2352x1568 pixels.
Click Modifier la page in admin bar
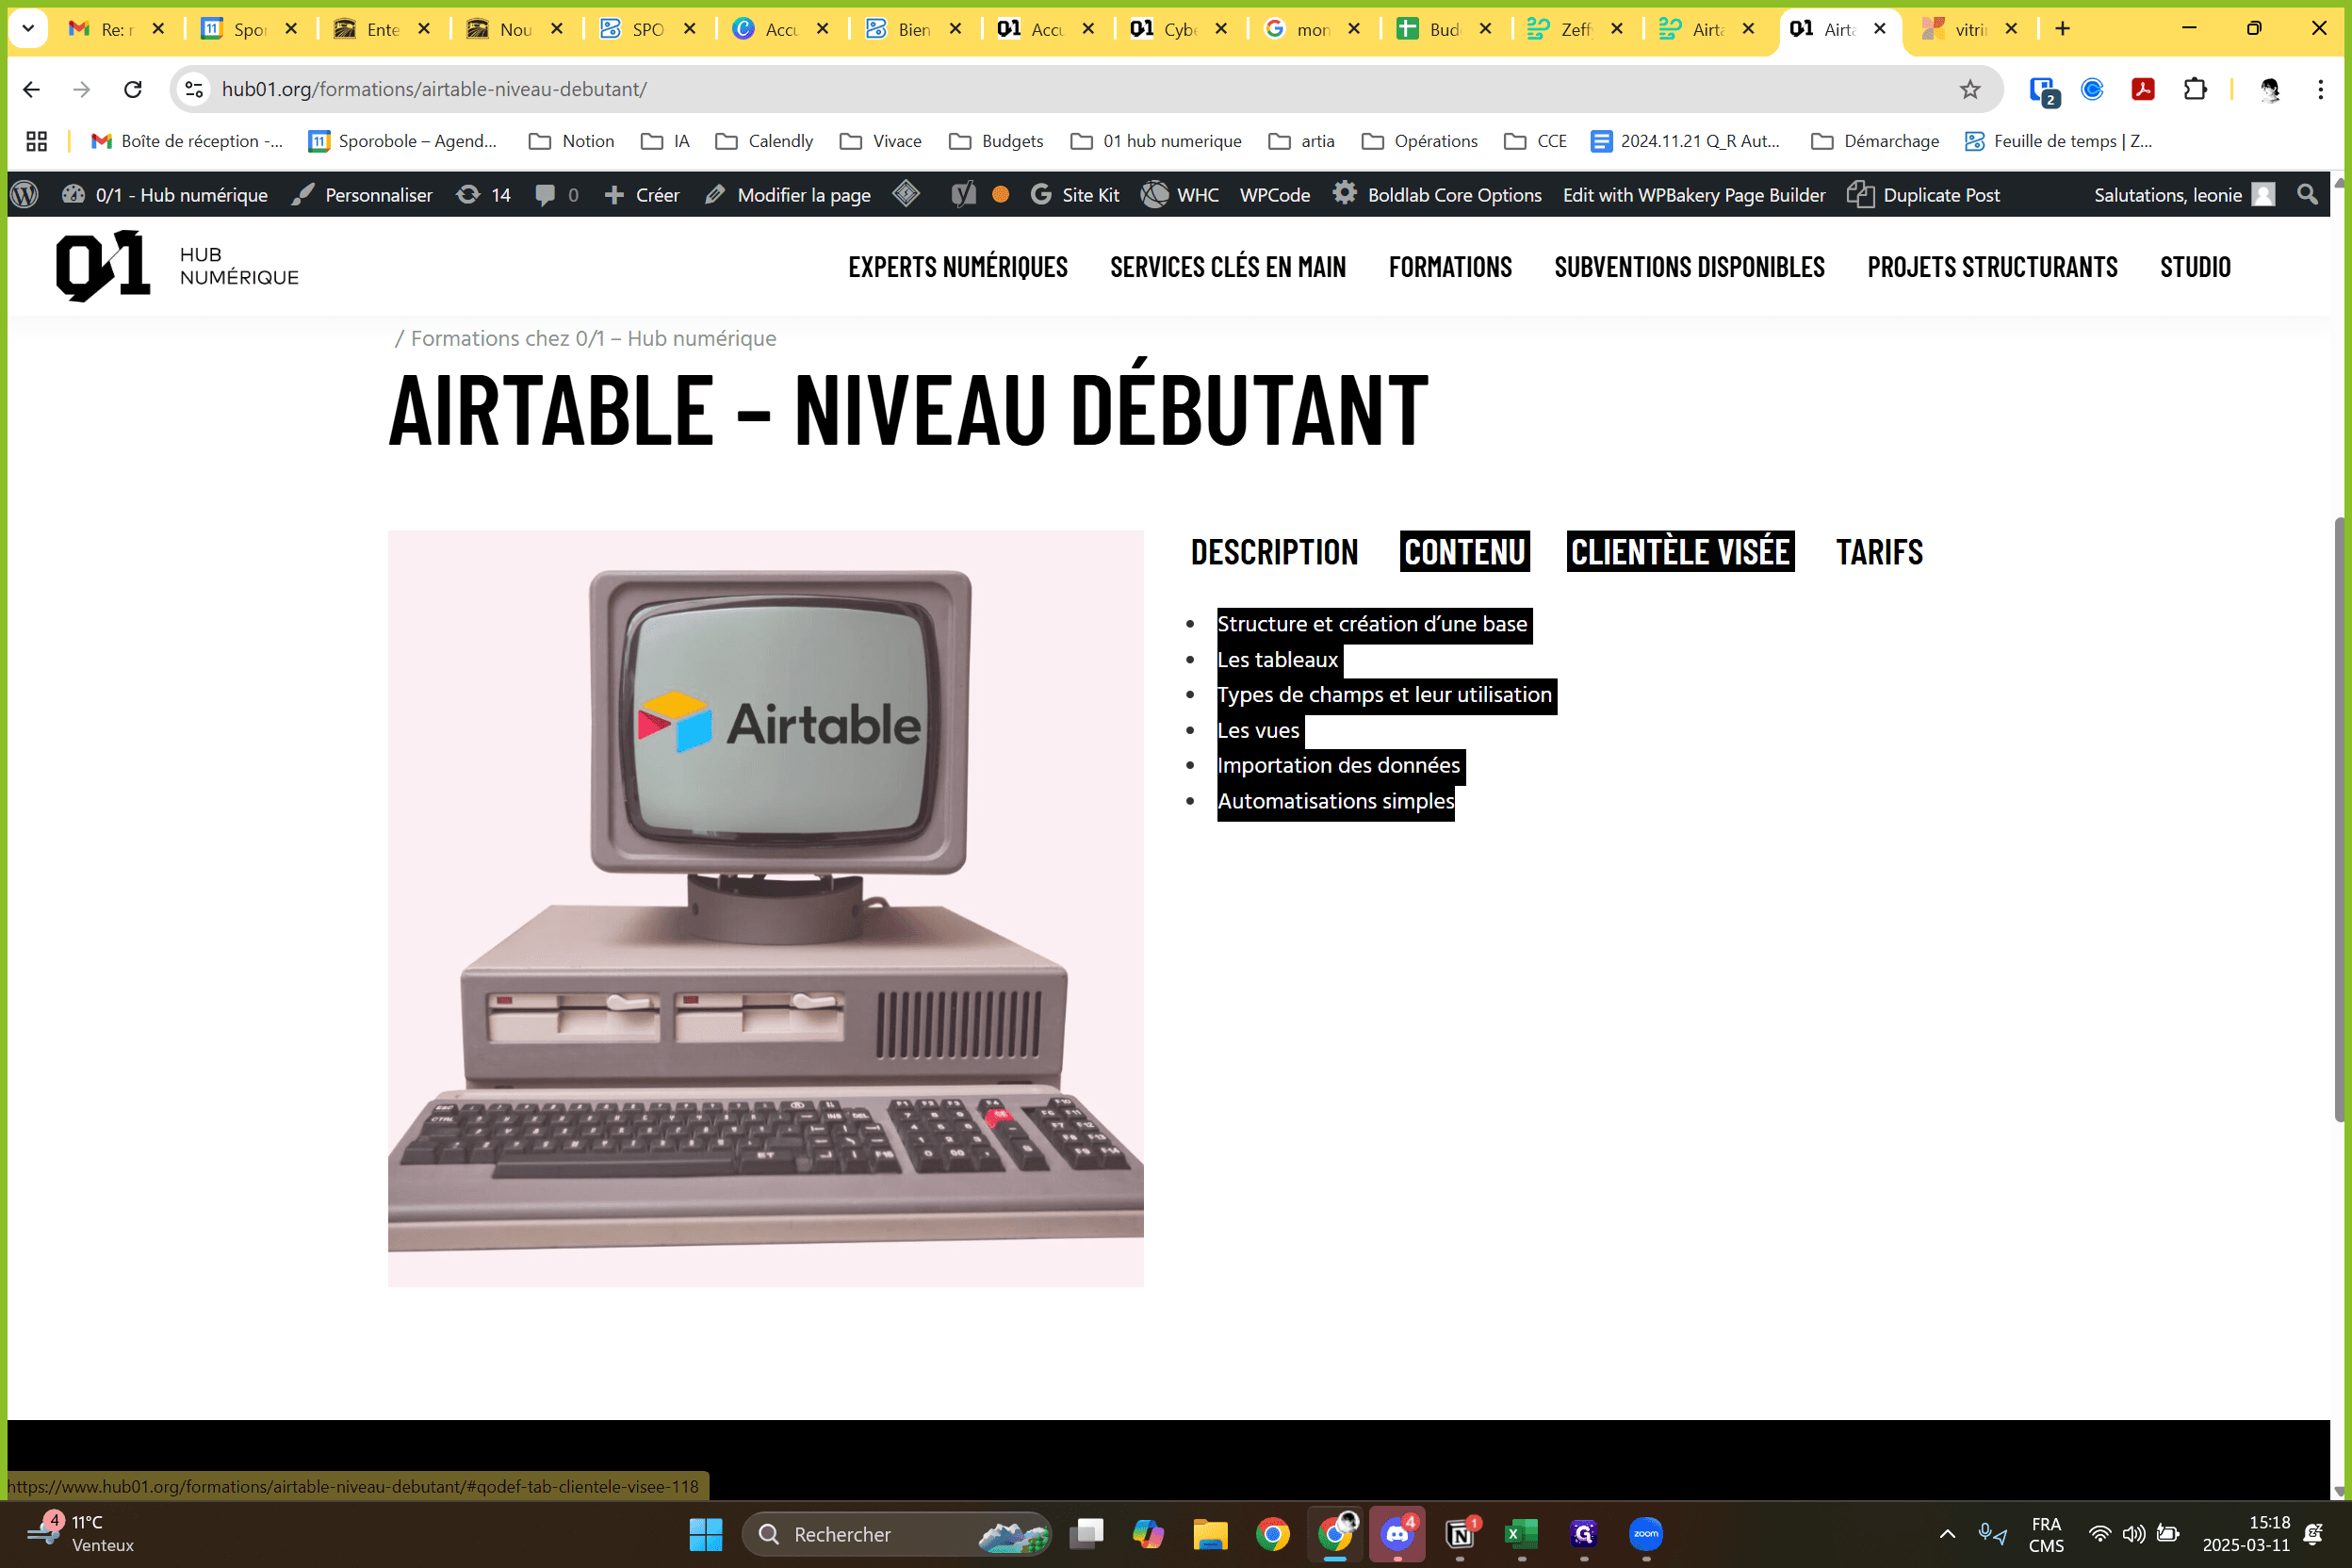click(788, 195)
